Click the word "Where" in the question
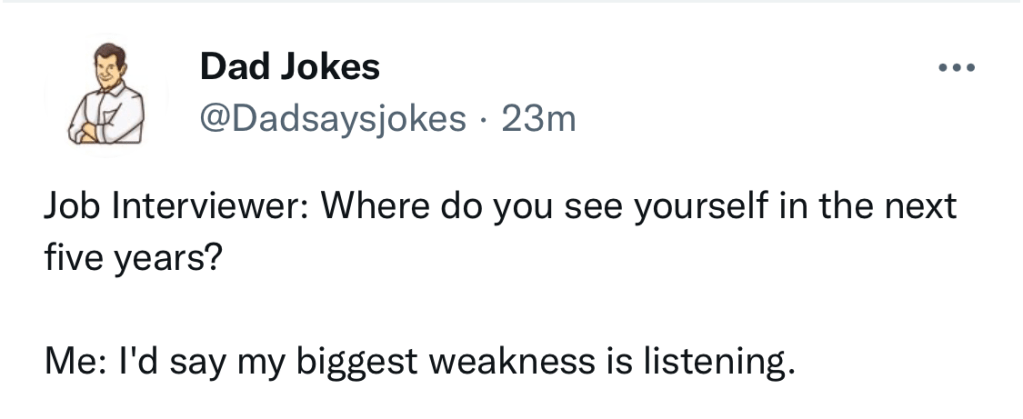 (363, 209)
